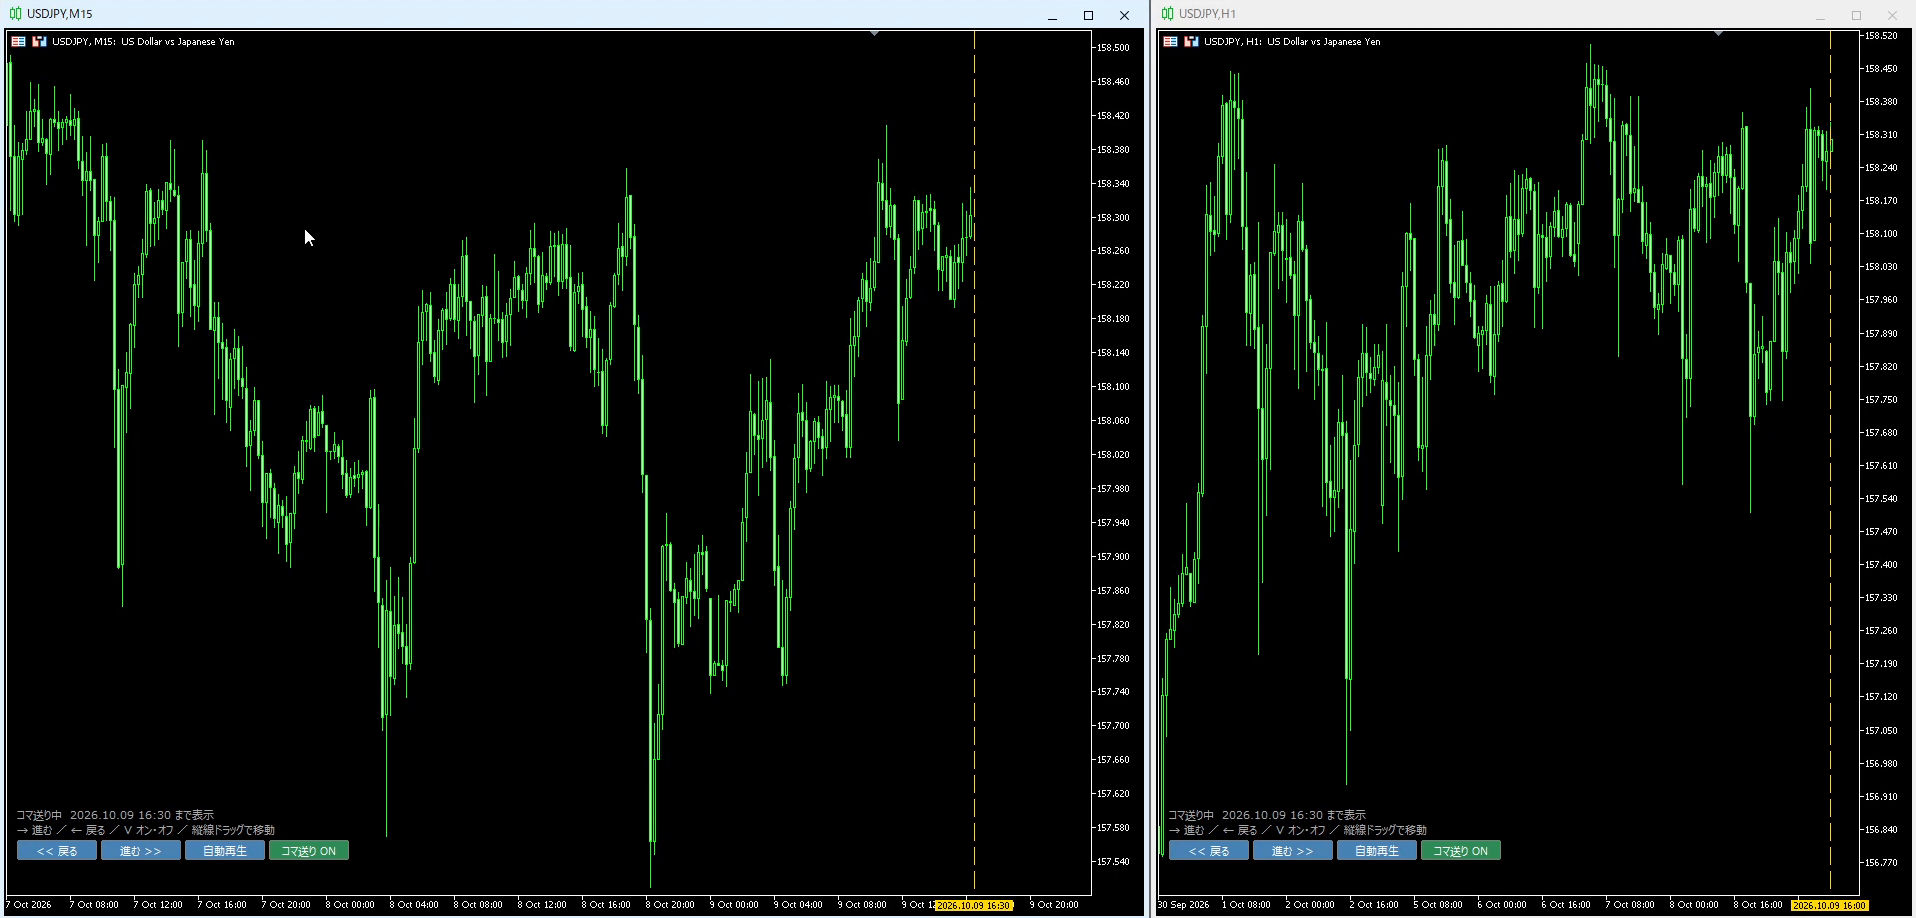Select the orange dashed vertical line in M15 chart
The image size is (1916, 918).
coord(974,460)
